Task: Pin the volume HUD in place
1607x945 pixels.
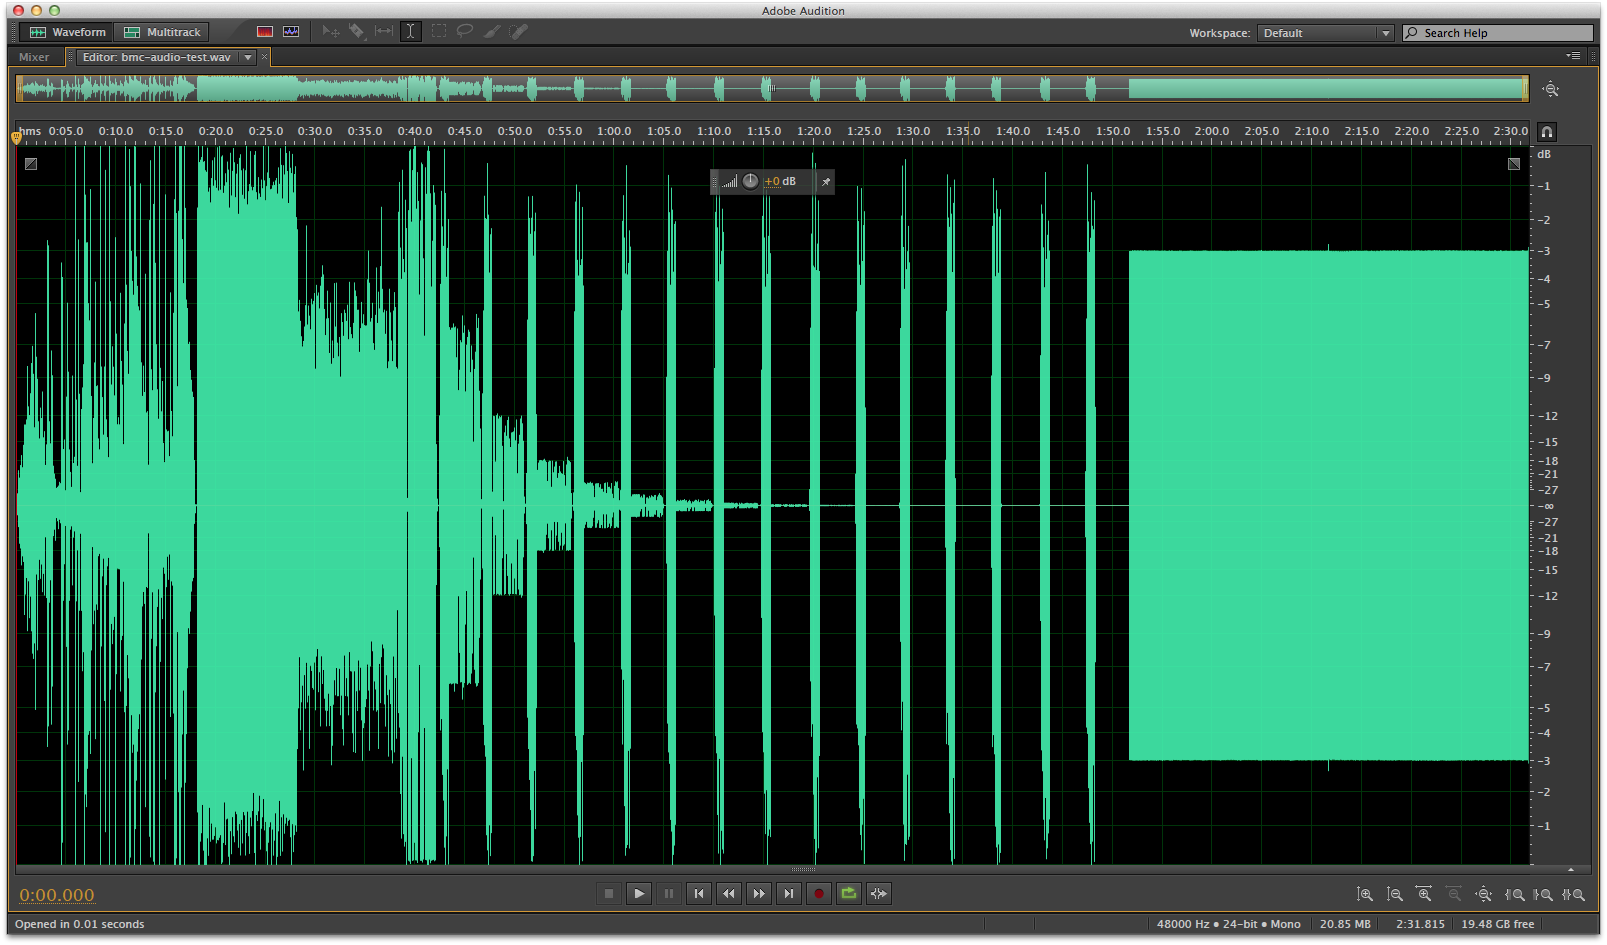Action: pos(825,181)
